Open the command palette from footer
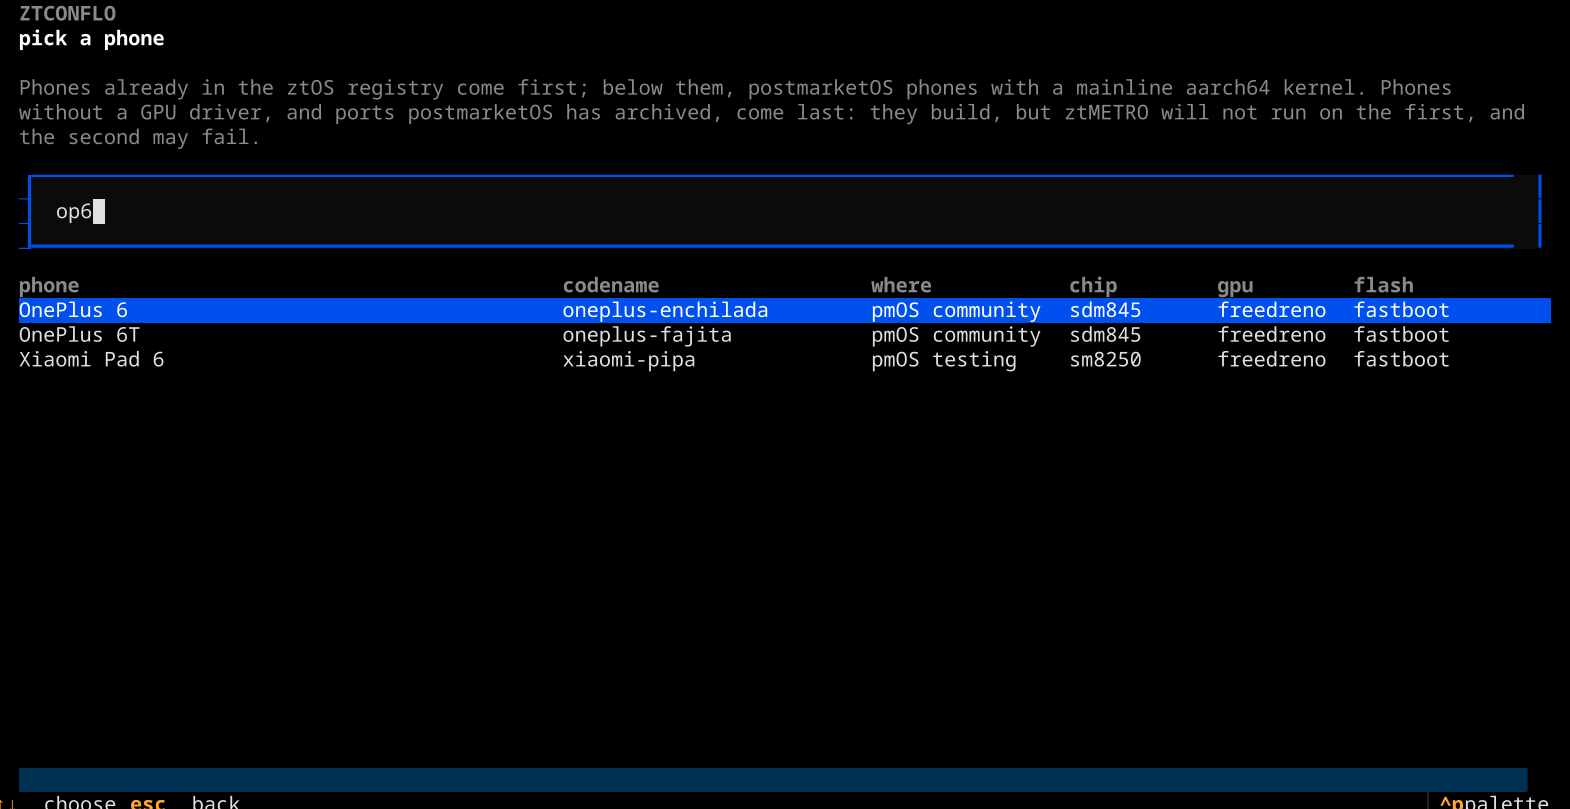 1494,801
